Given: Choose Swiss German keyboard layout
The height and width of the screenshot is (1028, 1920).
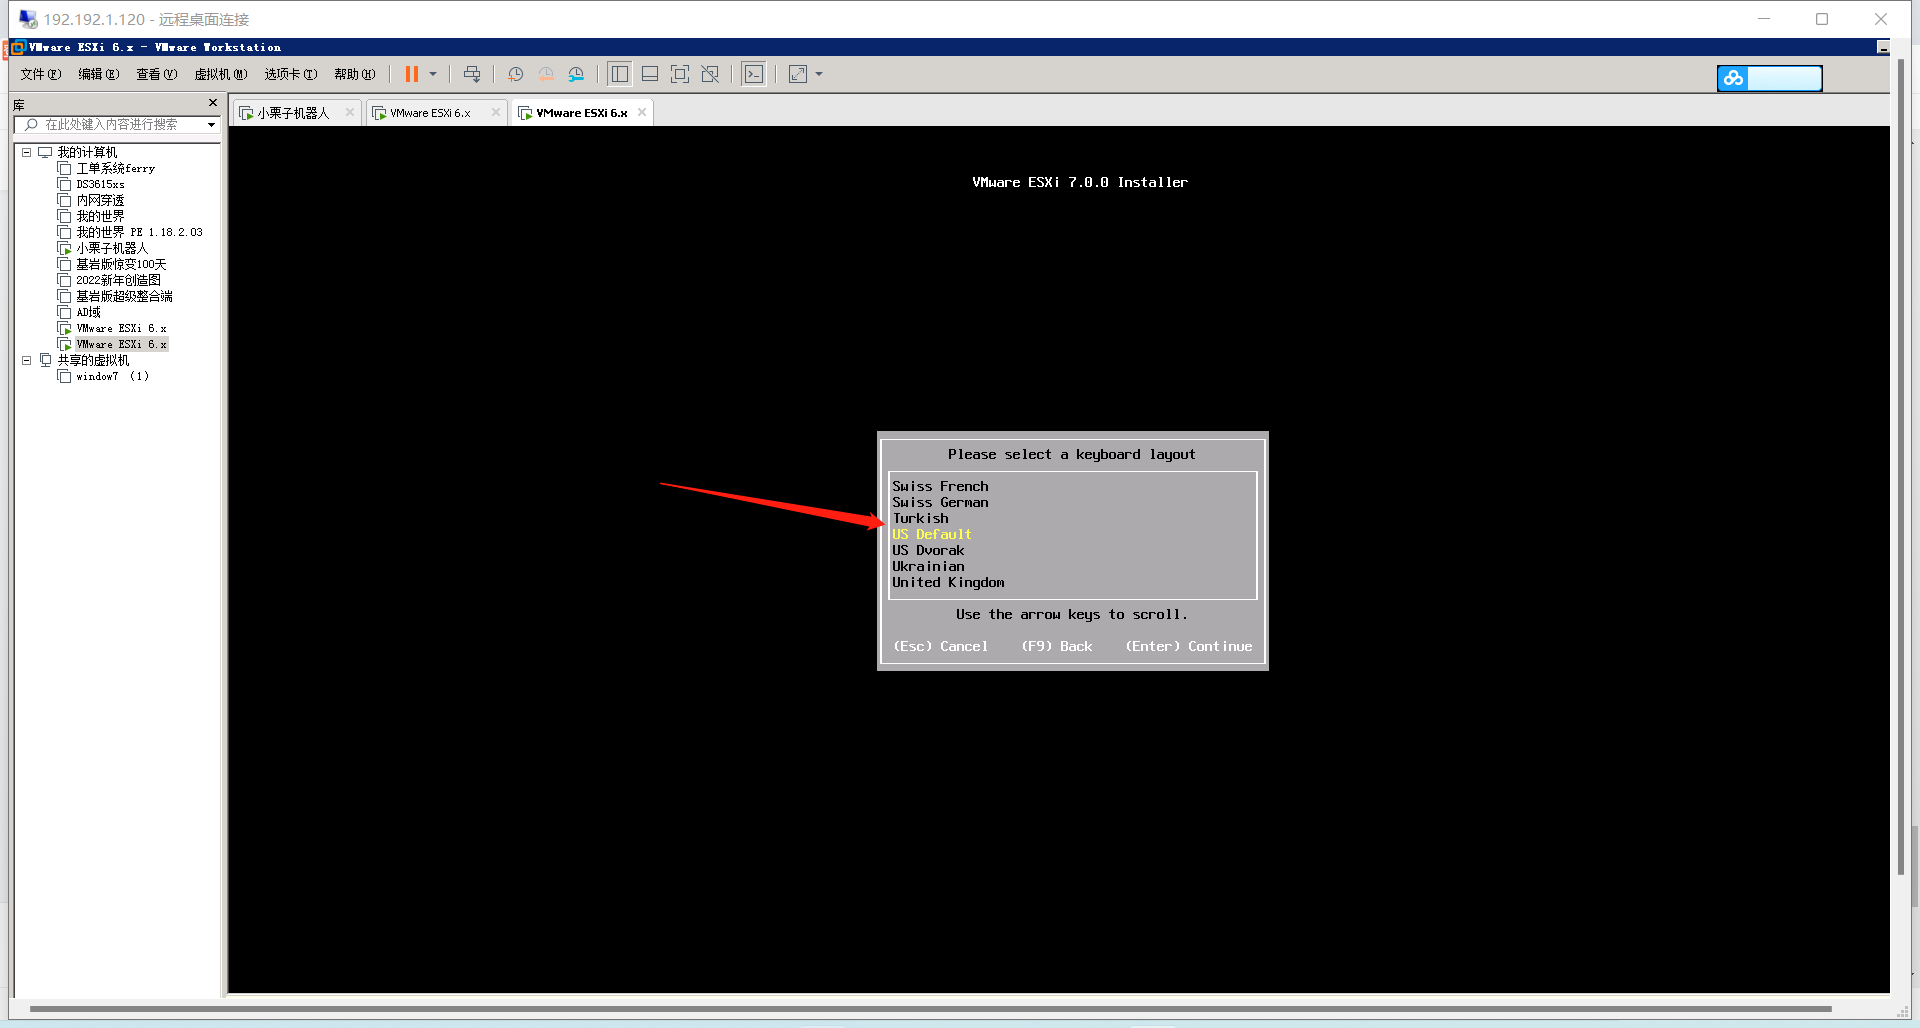Looking at the screenshot, I should 940,503.
